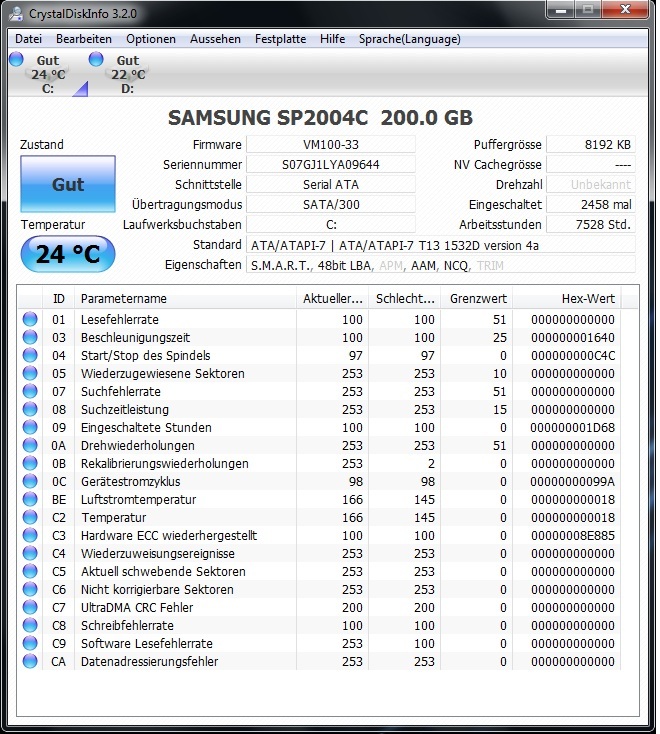Click the status orb for Drehwiederholungen
Viewport: 660px width, 734px height.
(x=30, y=445)
